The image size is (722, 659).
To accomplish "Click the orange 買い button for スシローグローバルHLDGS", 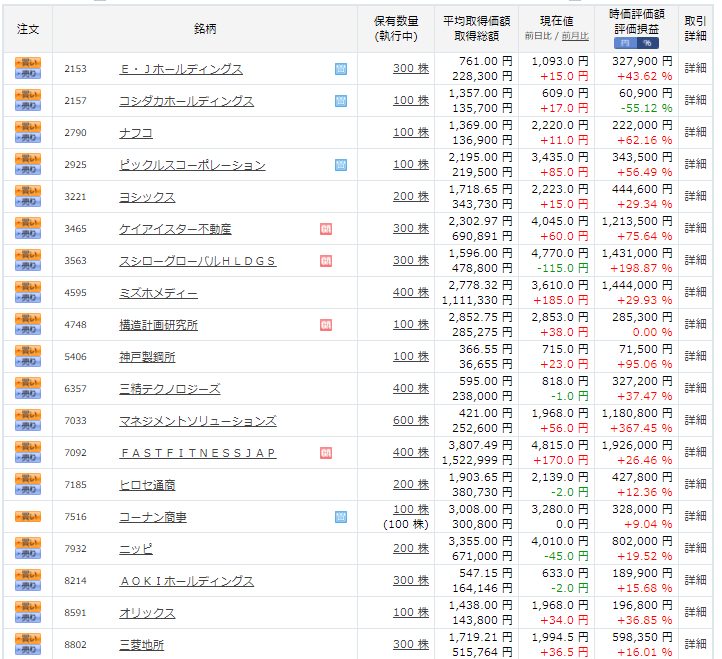I will pyautogui.click(x=28, y=255).
